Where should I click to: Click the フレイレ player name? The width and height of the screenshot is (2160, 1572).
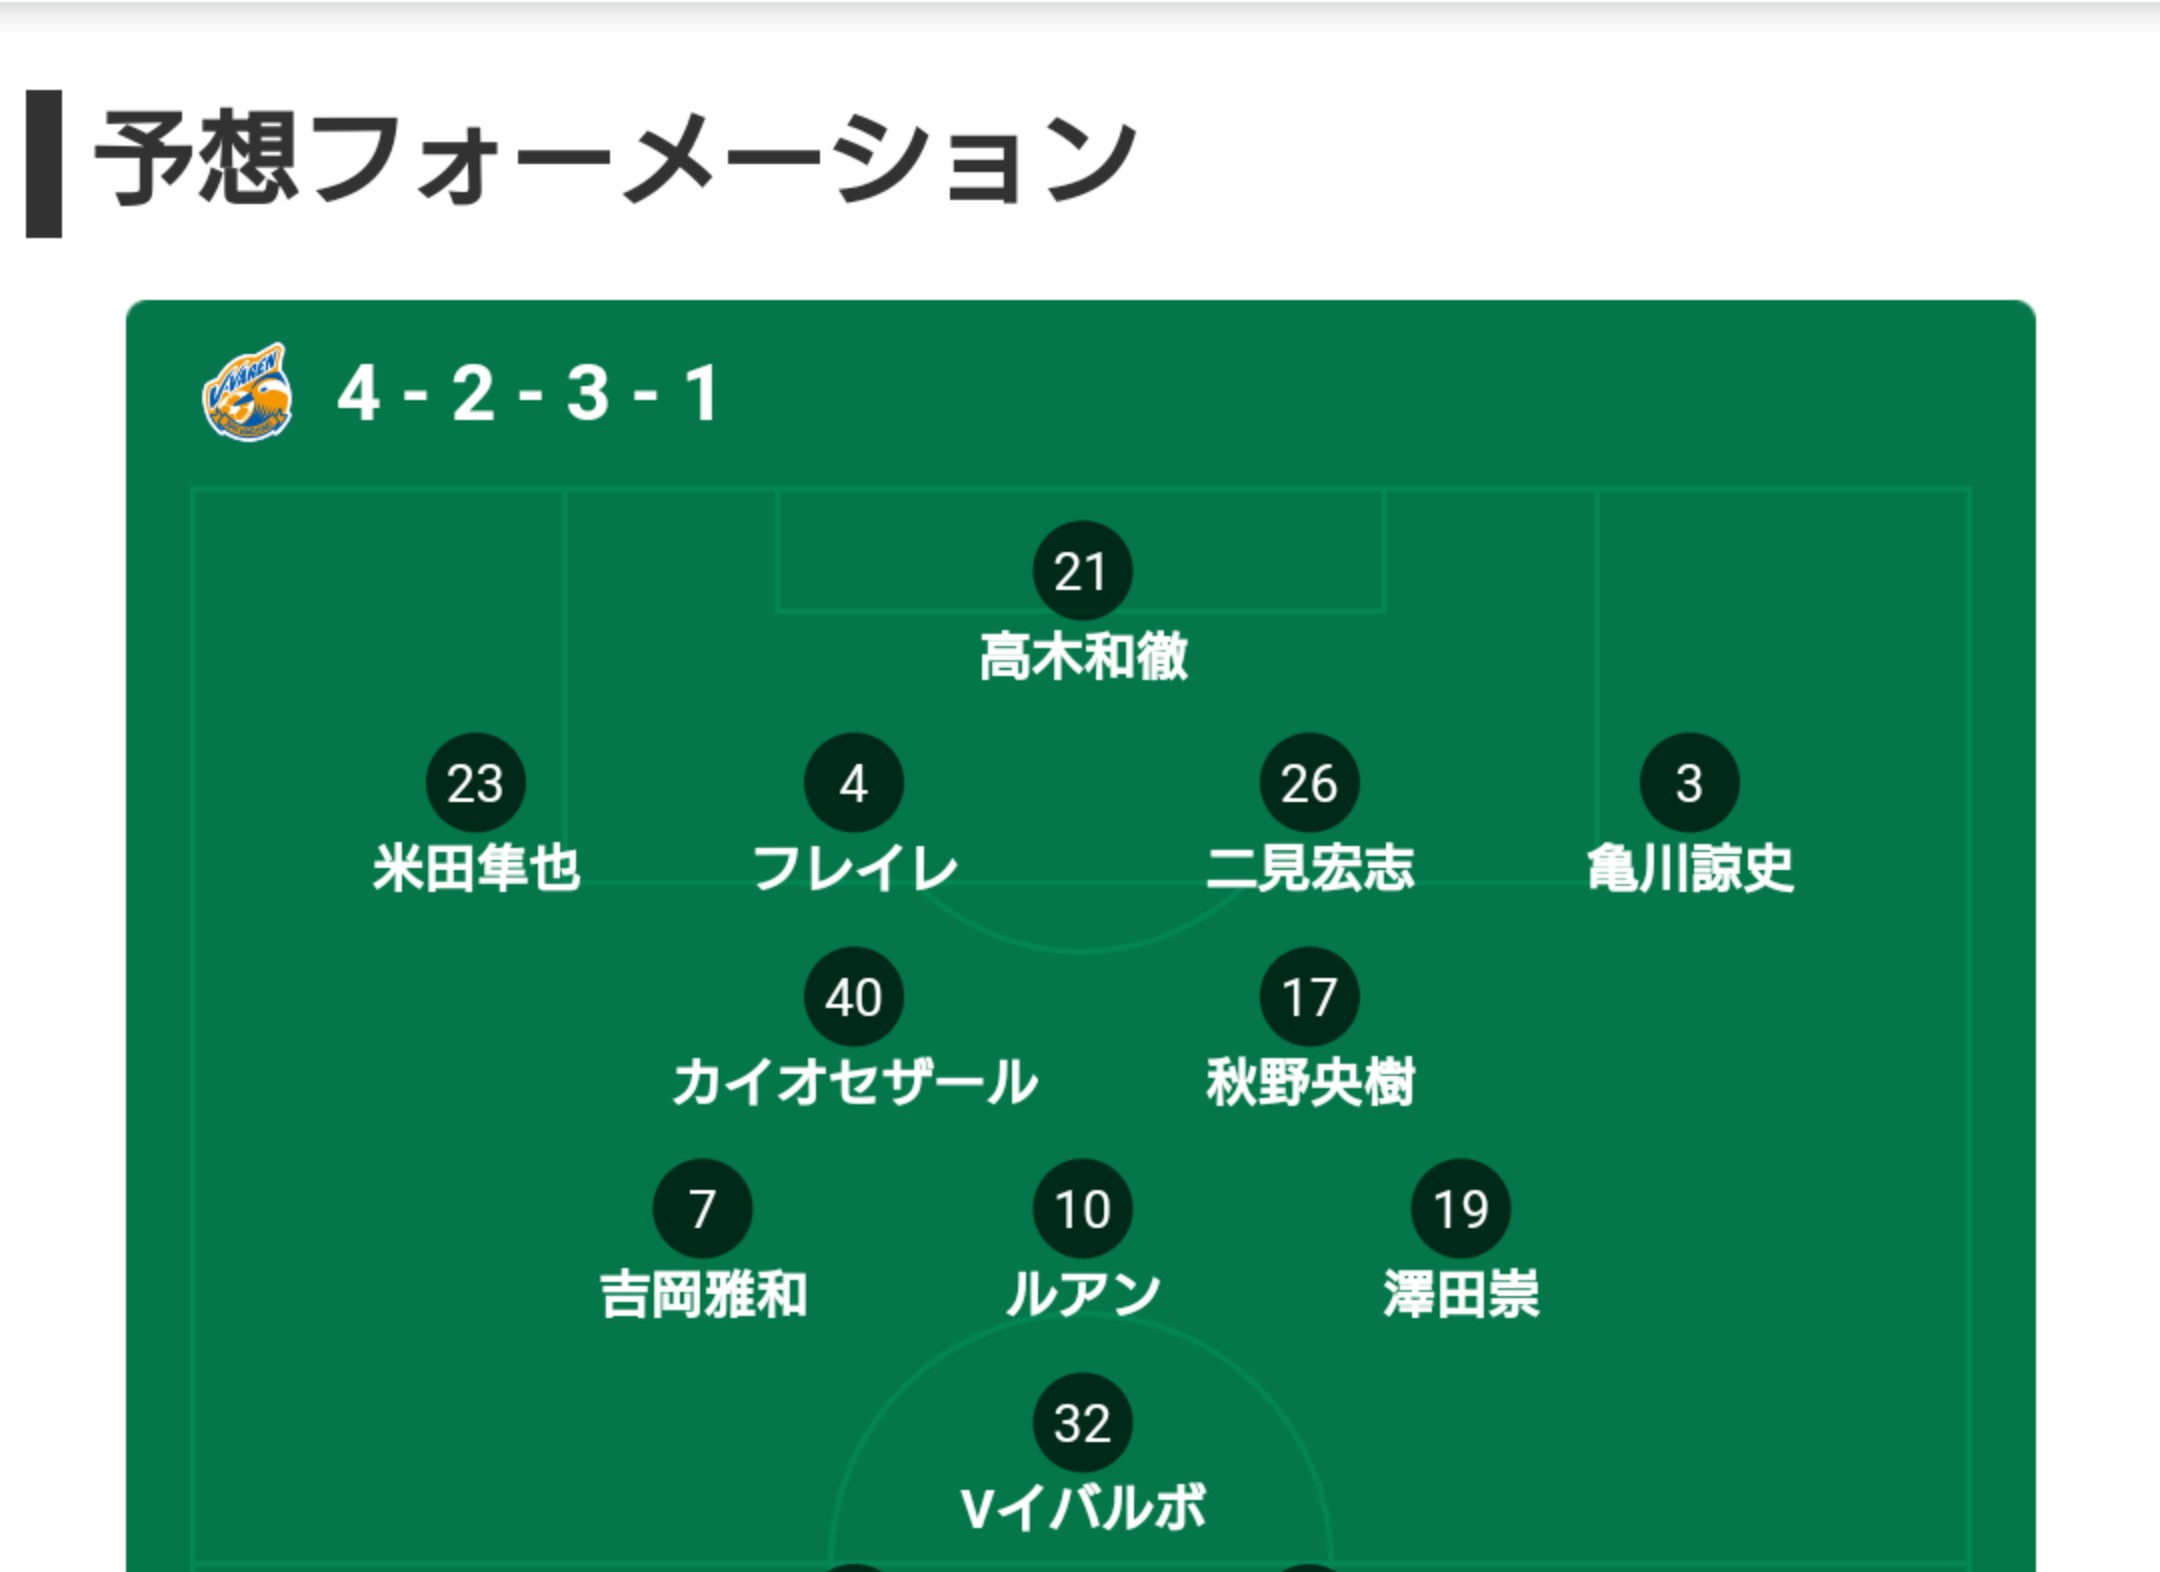(855, 868)
